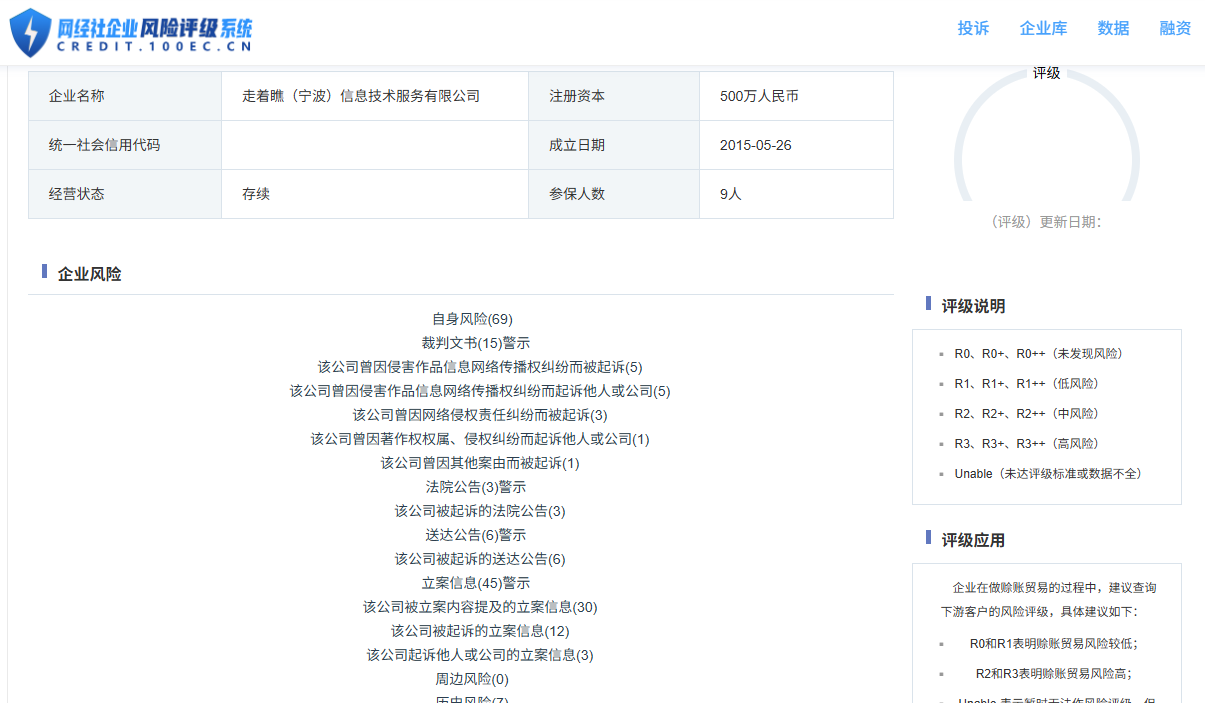
Task: Click the 存续 business status value
Action: tap(256, 194)
